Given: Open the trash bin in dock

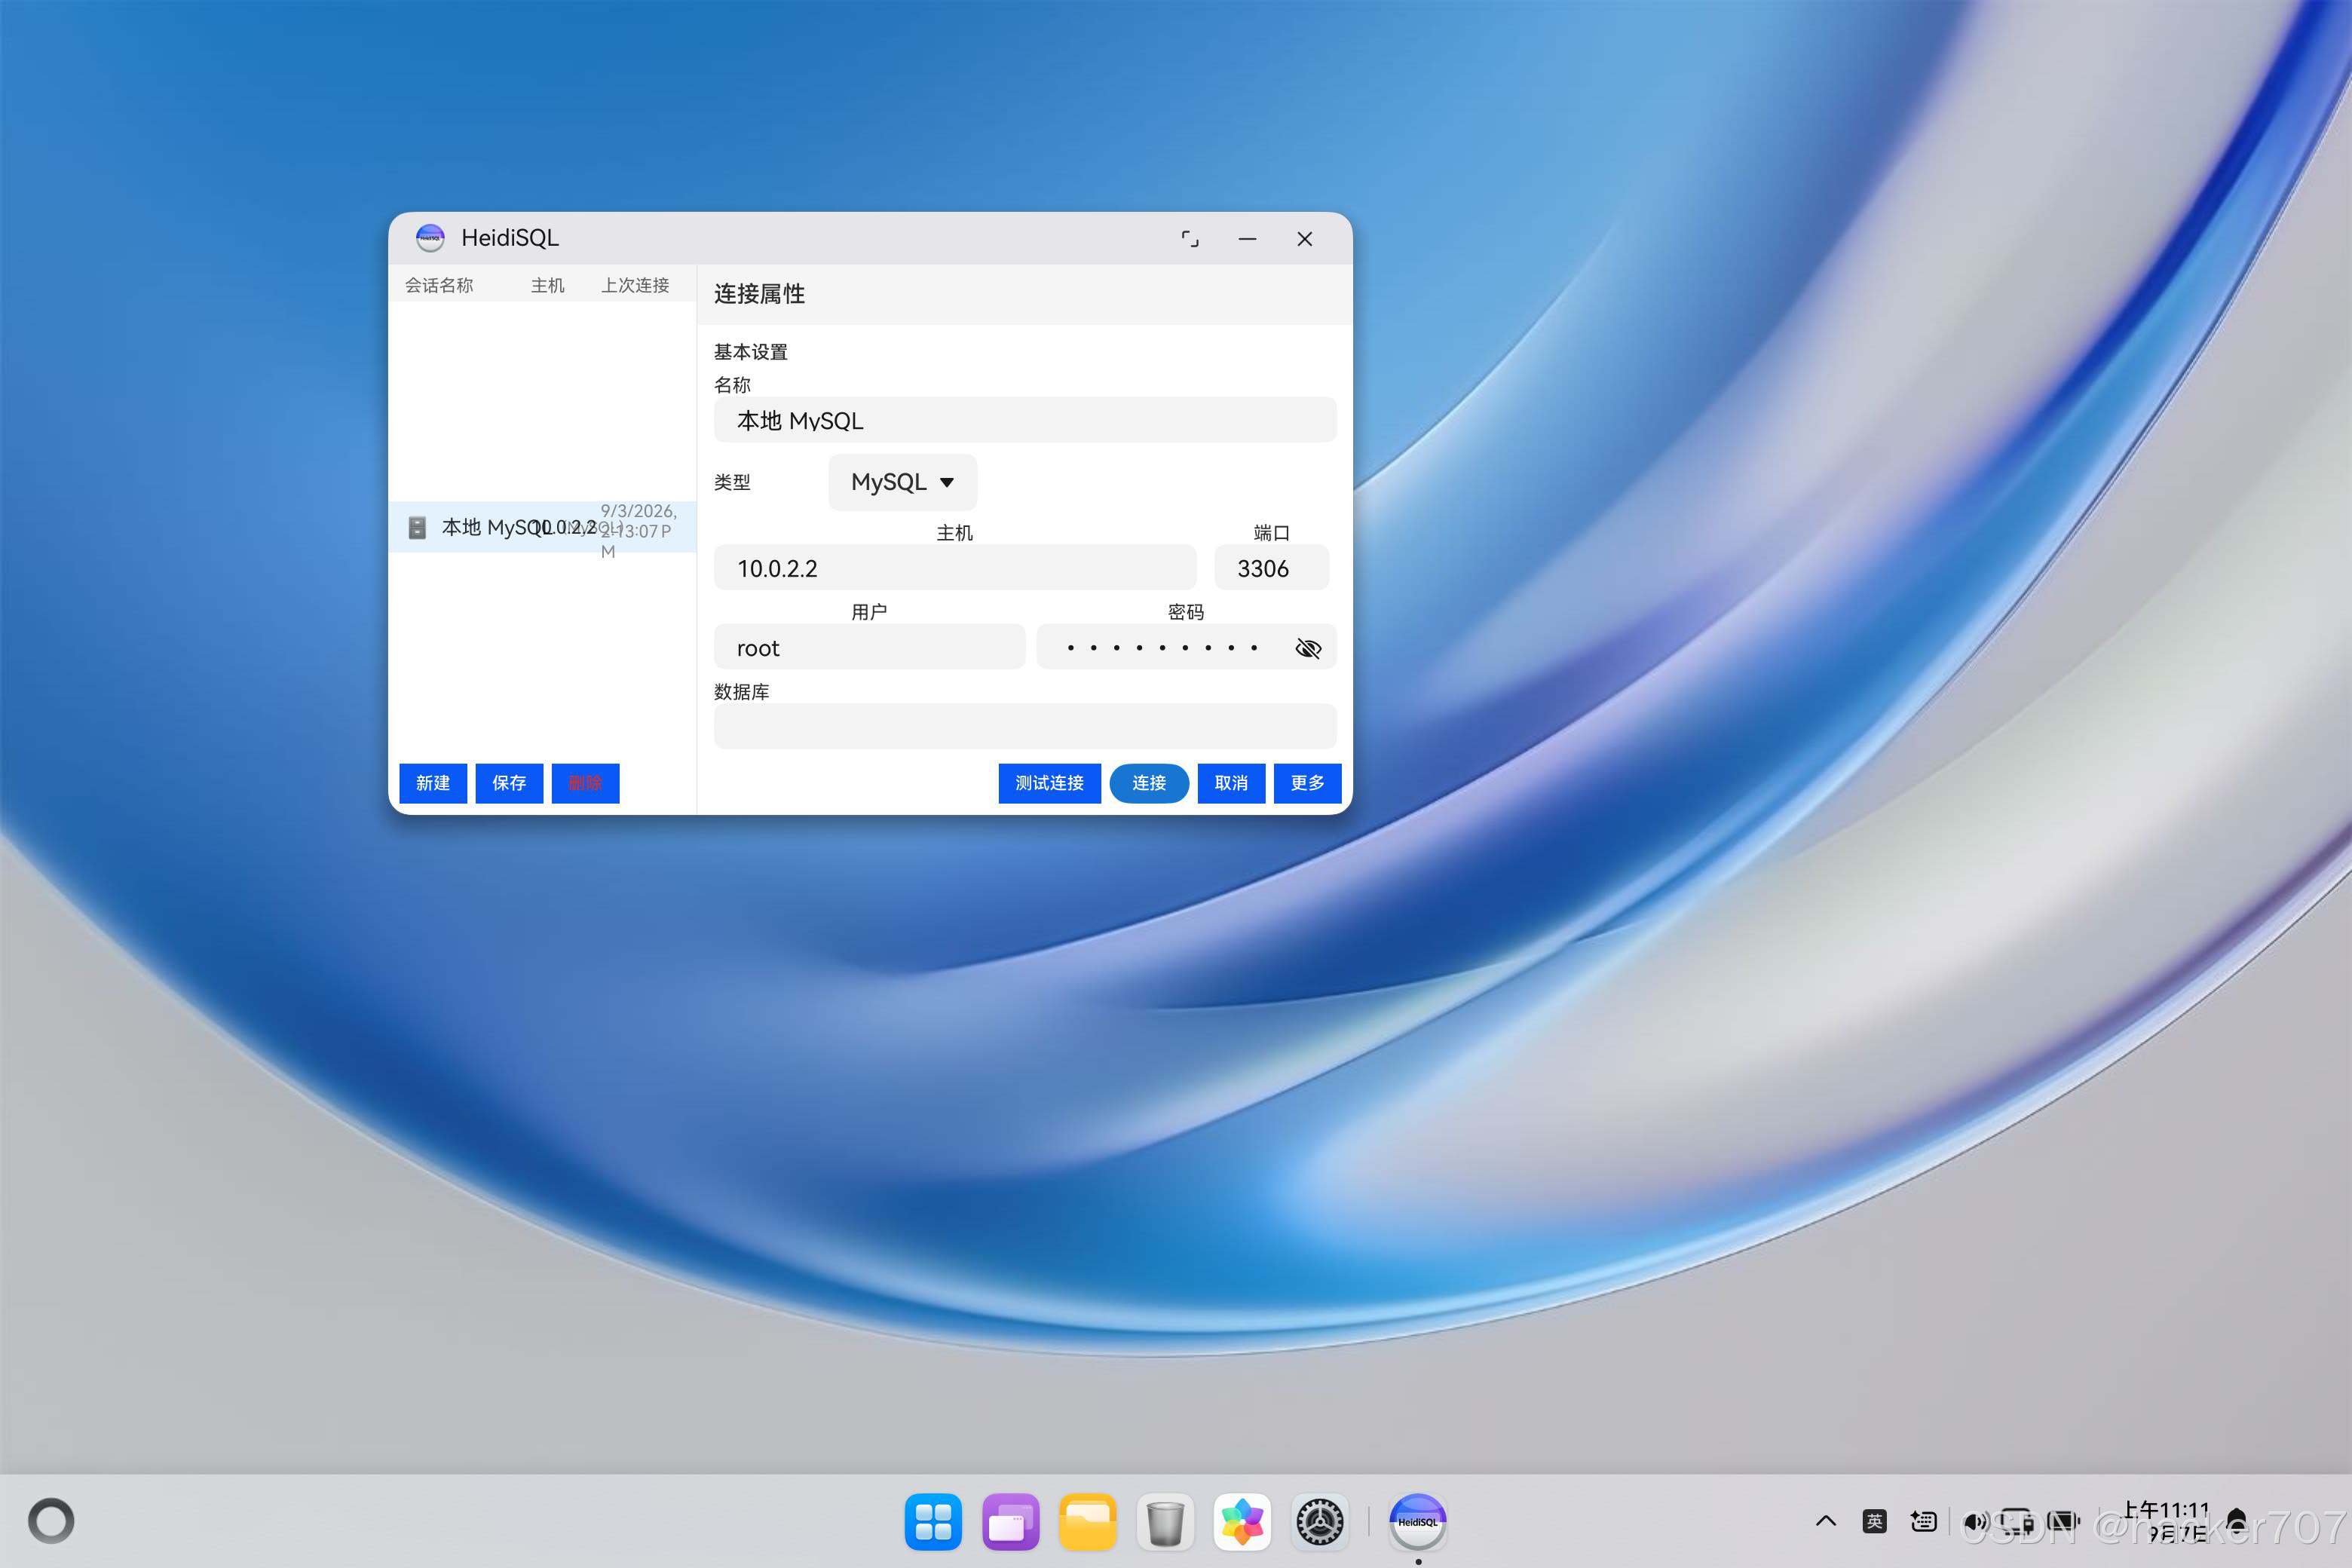Looking at the screenshot, I should coord(1165,1522).
